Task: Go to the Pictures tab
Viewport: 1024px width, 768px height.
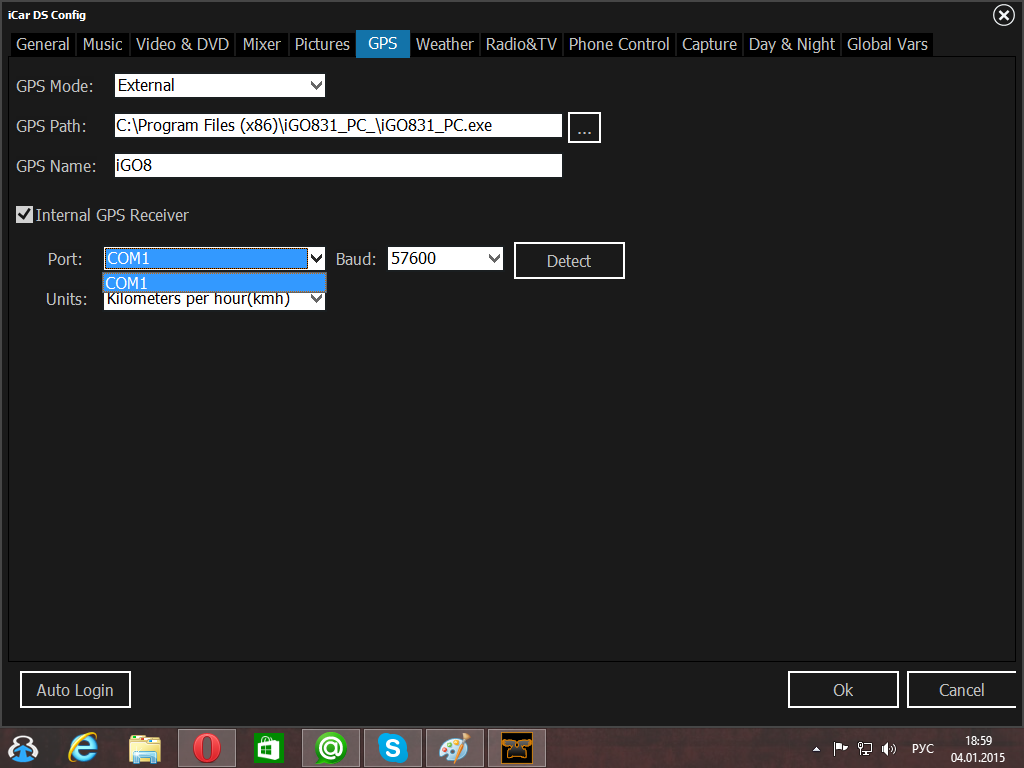Action: (322, 44)
